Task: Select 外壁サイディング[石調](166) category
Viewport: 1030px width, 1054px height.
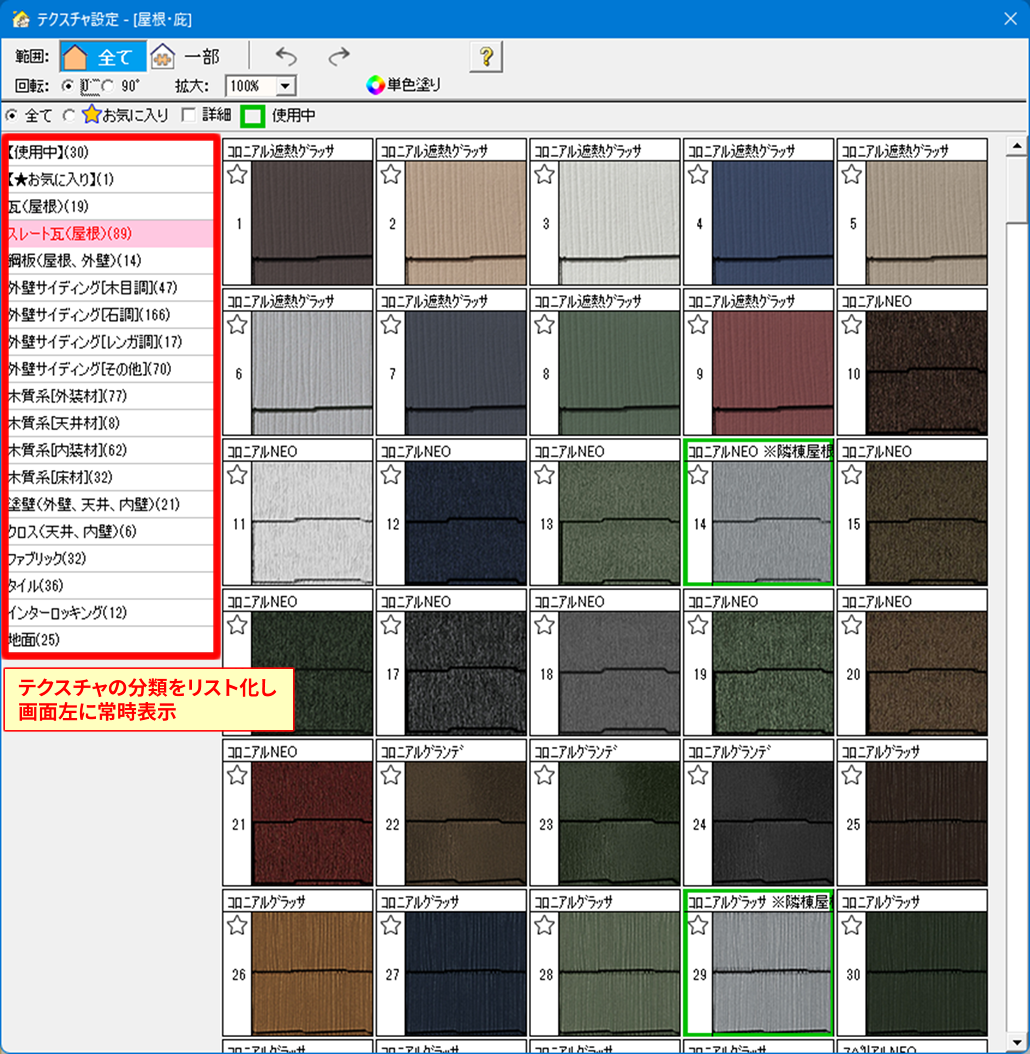Action: (110, 315)
